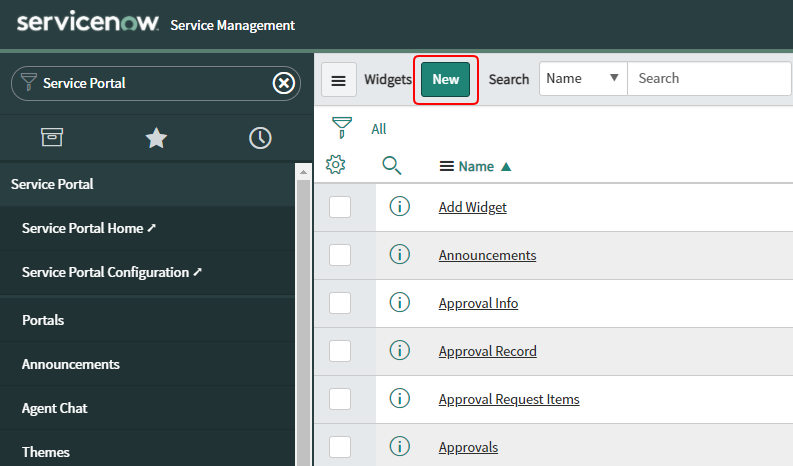This screenshot has height=466, width=793.
Task: Check the Add Widget row checkbox
Action: (340, 207)
